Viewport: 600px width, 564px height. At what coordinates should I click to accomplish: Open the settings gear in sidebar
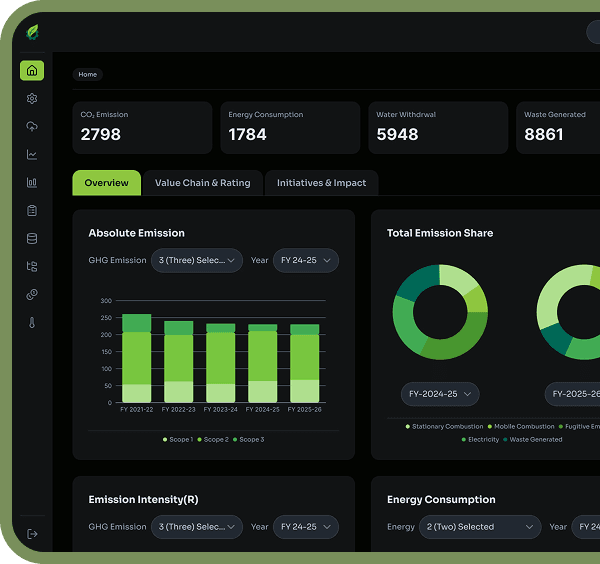(x=32, y=98)
